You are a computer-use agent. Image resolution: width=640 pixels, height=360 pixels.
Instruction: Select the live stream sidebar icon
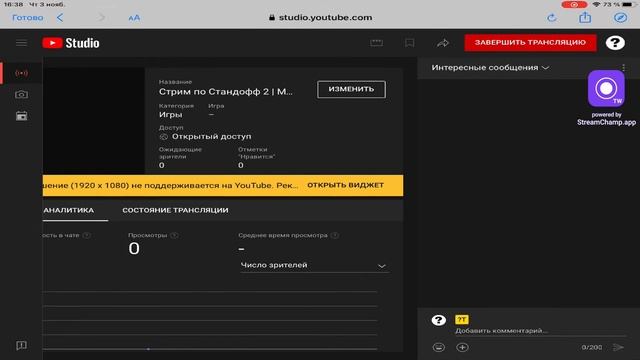coord(21,73)
